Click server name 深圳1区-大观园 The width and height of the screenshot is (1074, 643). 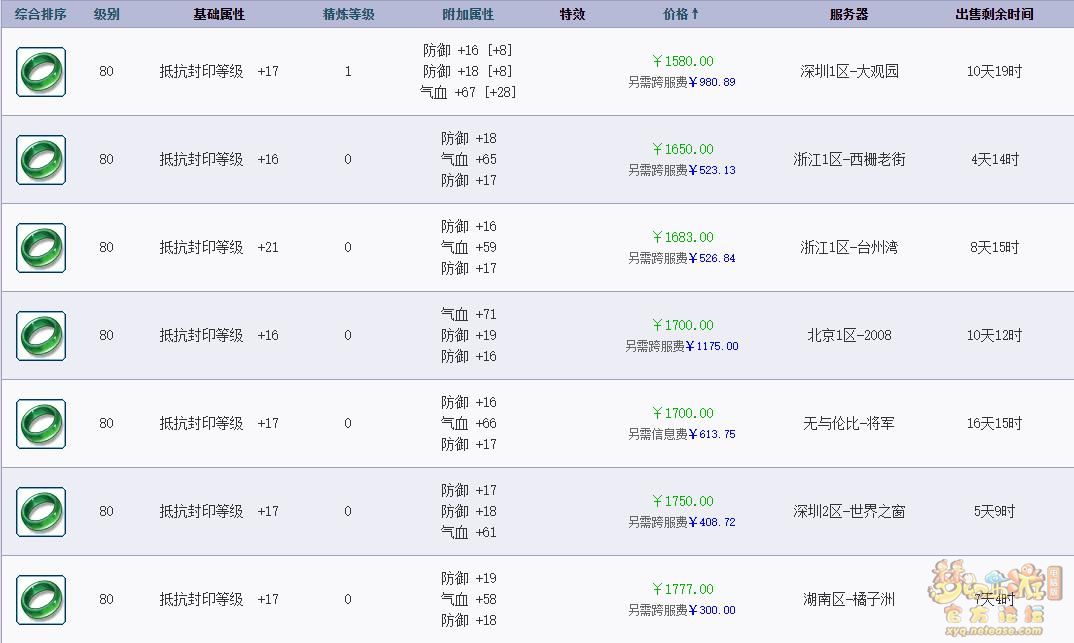tap(849, 72)
